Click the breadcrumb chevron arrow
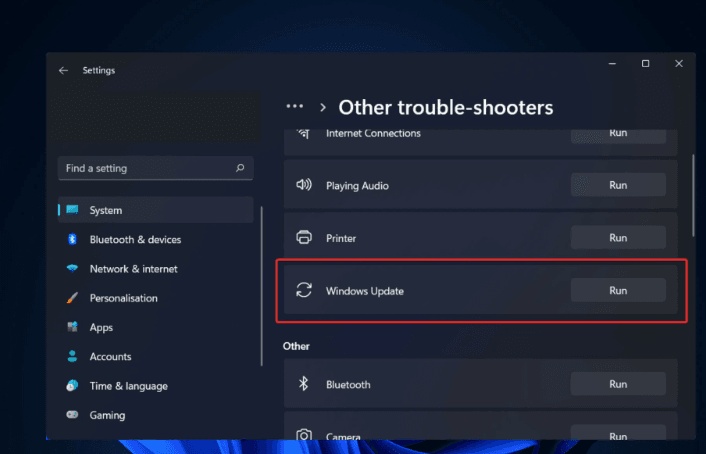This screenshot has height=454, width=706. [322, 108]
